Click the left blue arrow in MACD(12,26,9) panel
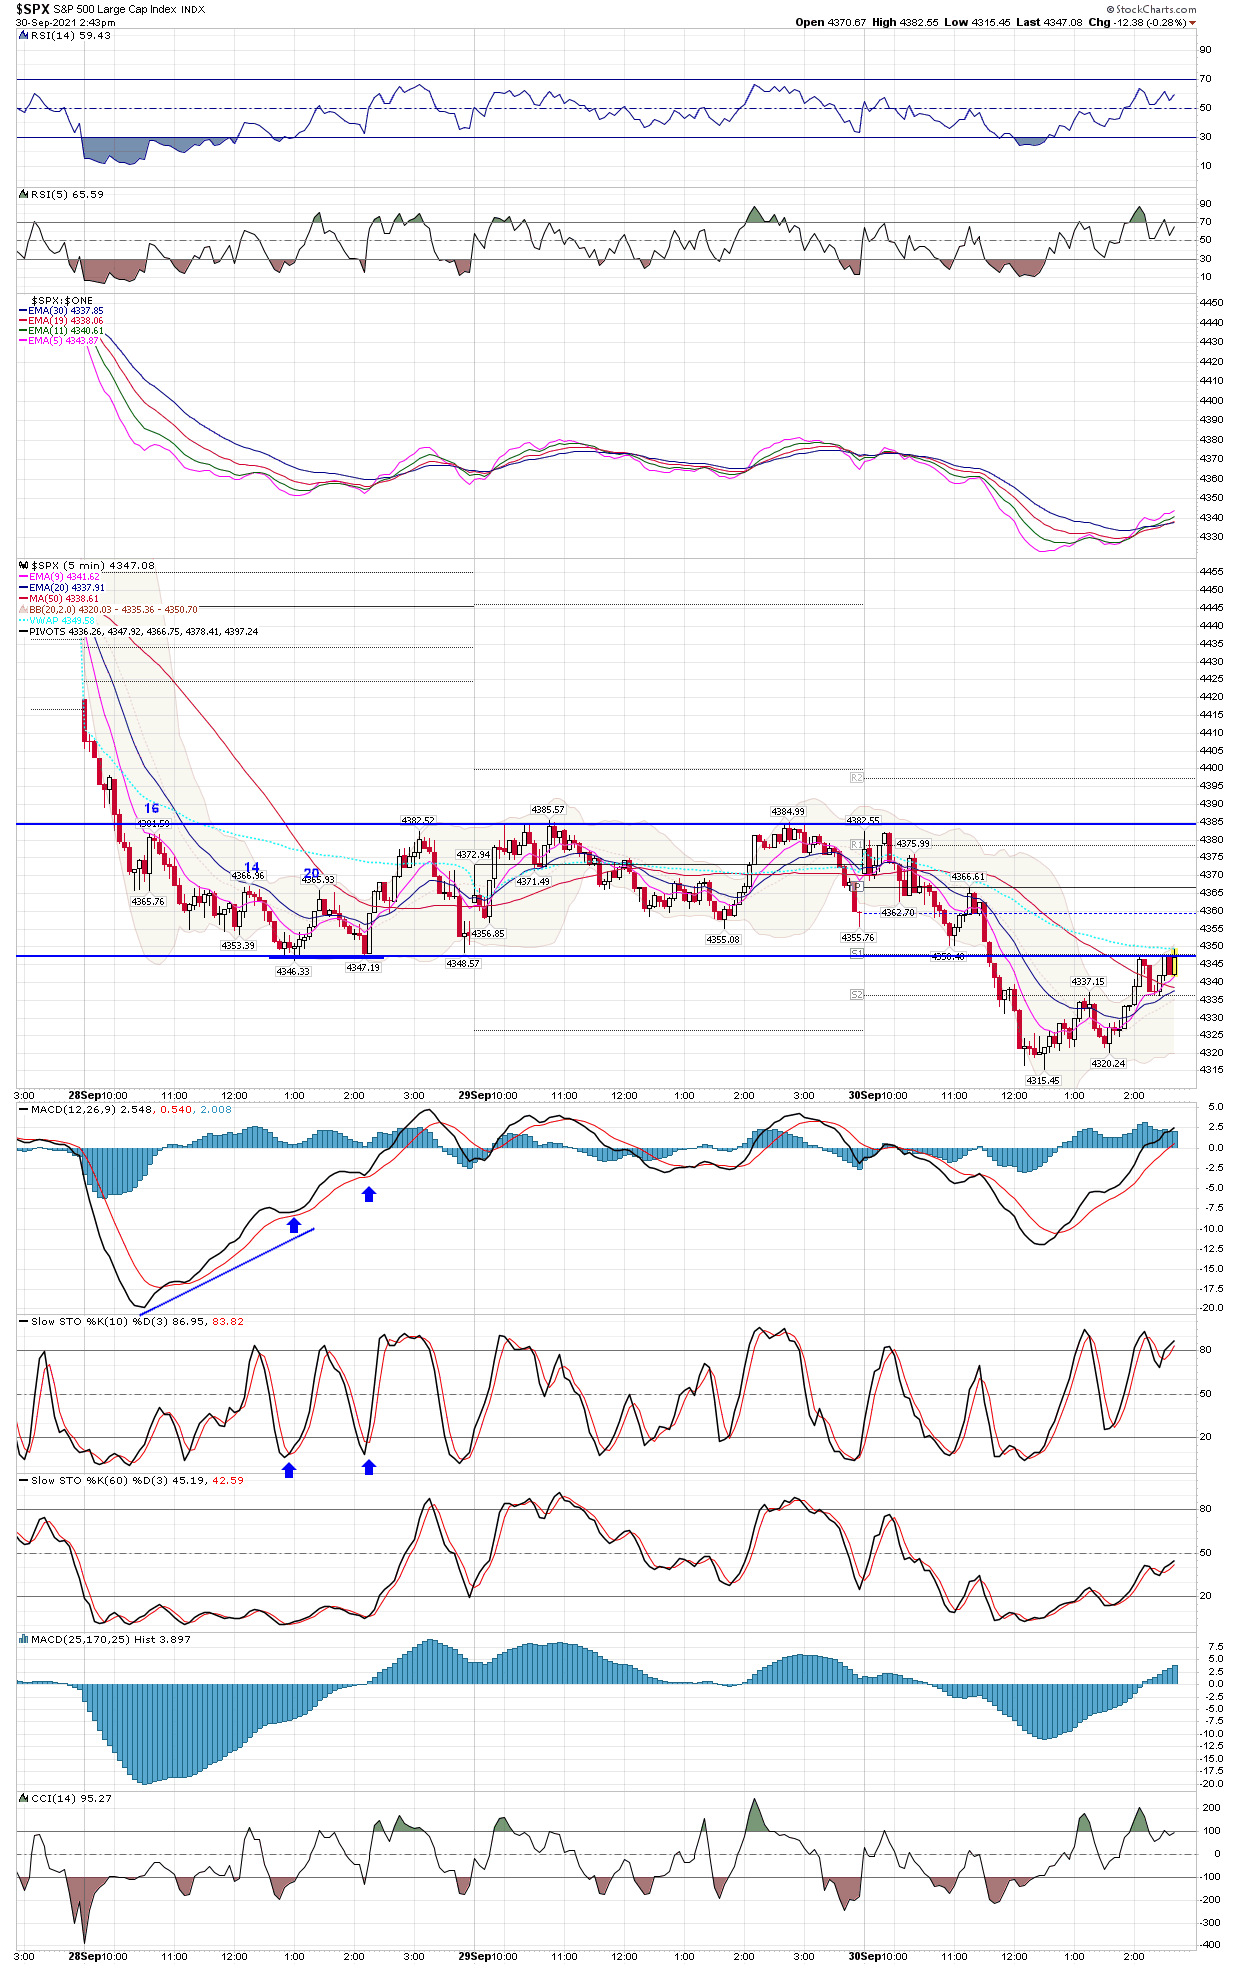The image size is (1240, 1965). point(293,1225)
